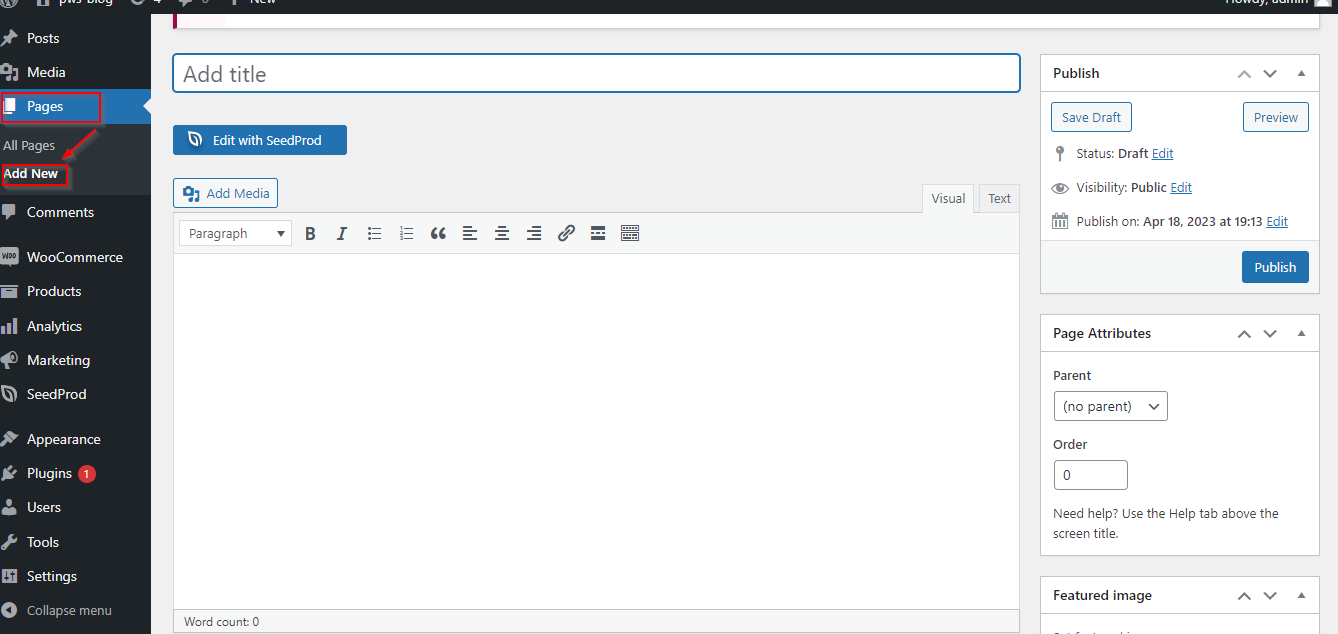
Task: Edit the Publish on date
Action: (1277, 222)
